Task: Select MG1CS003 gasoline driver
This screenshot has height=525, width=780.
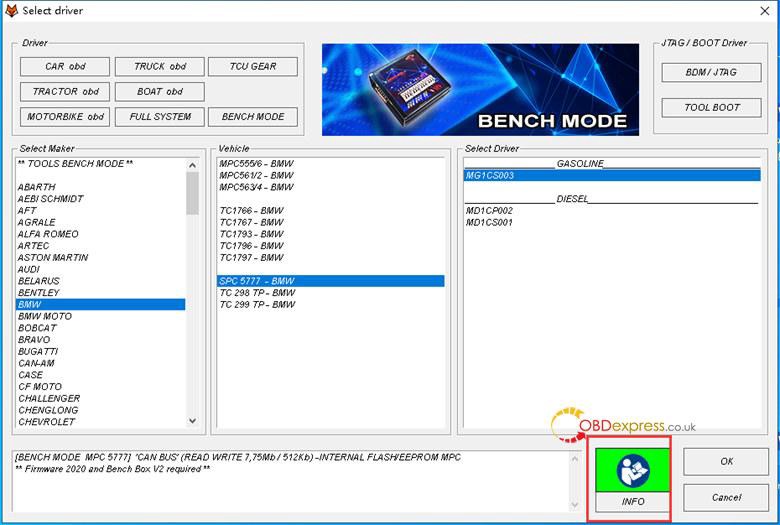Action: [x=612, y=175]
